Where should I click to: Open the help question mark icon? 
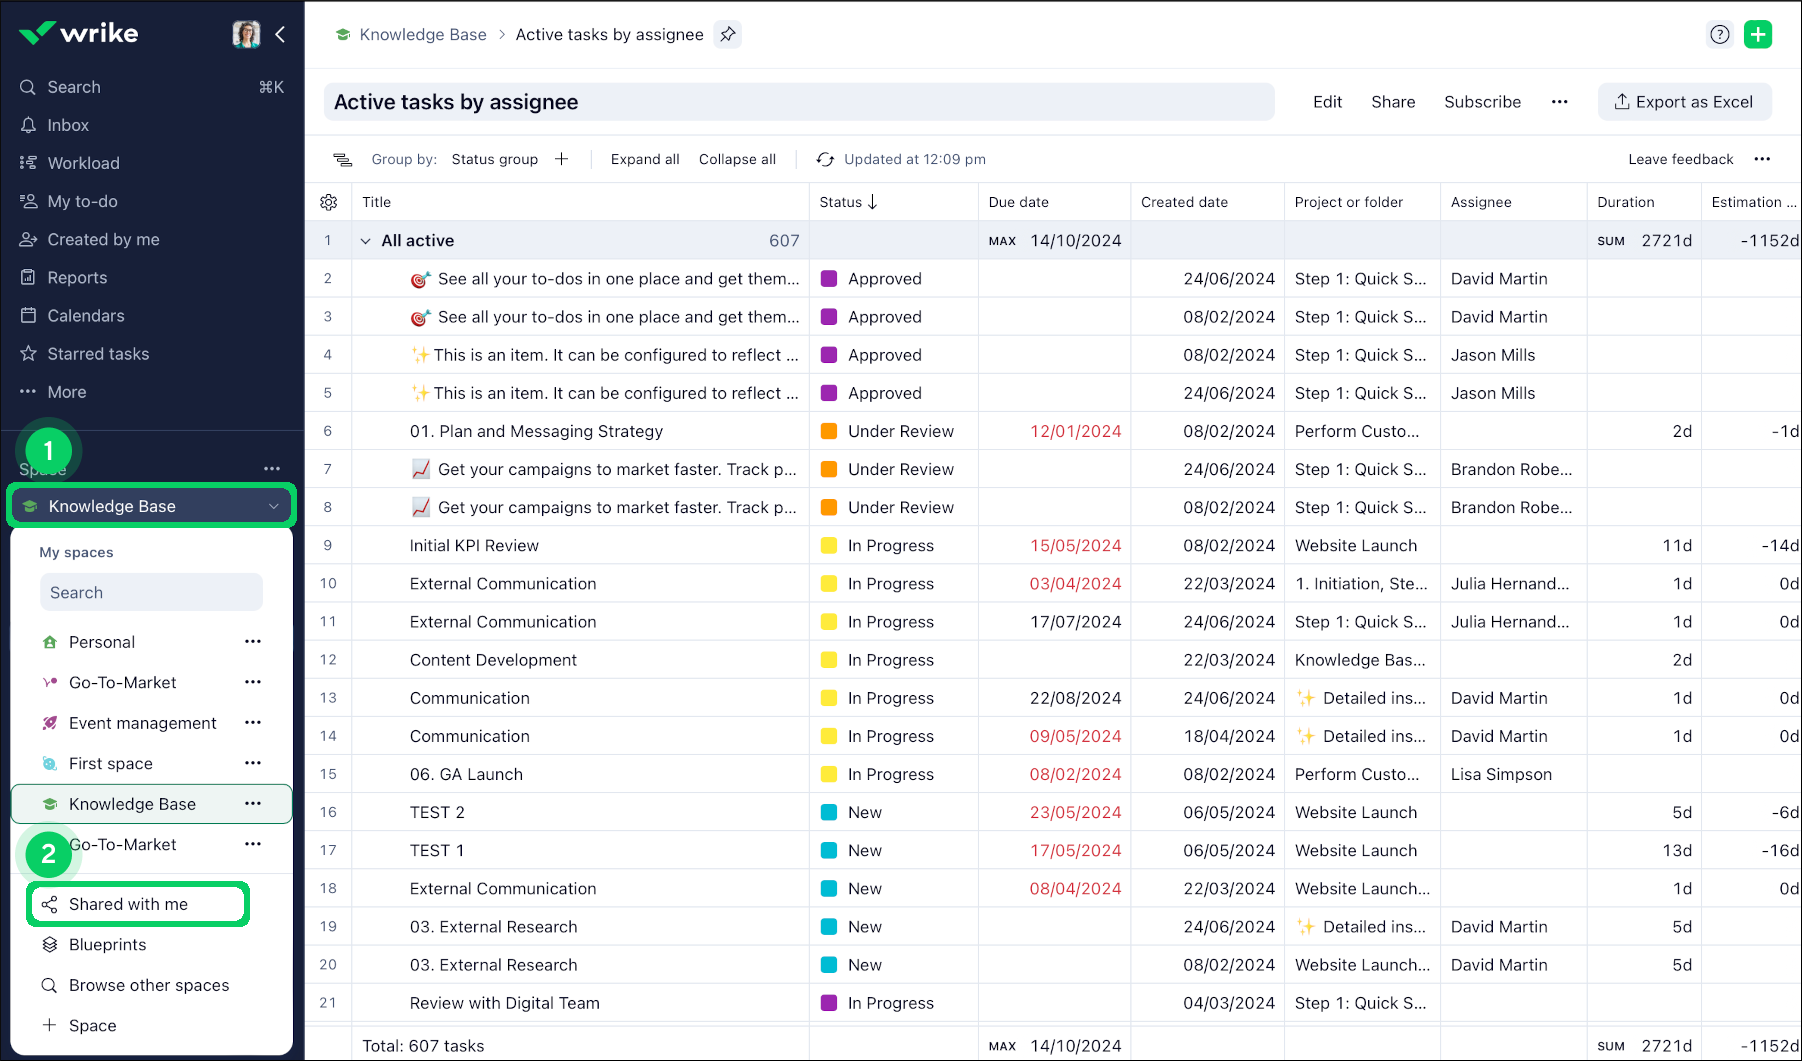[x=1719, y=35]
